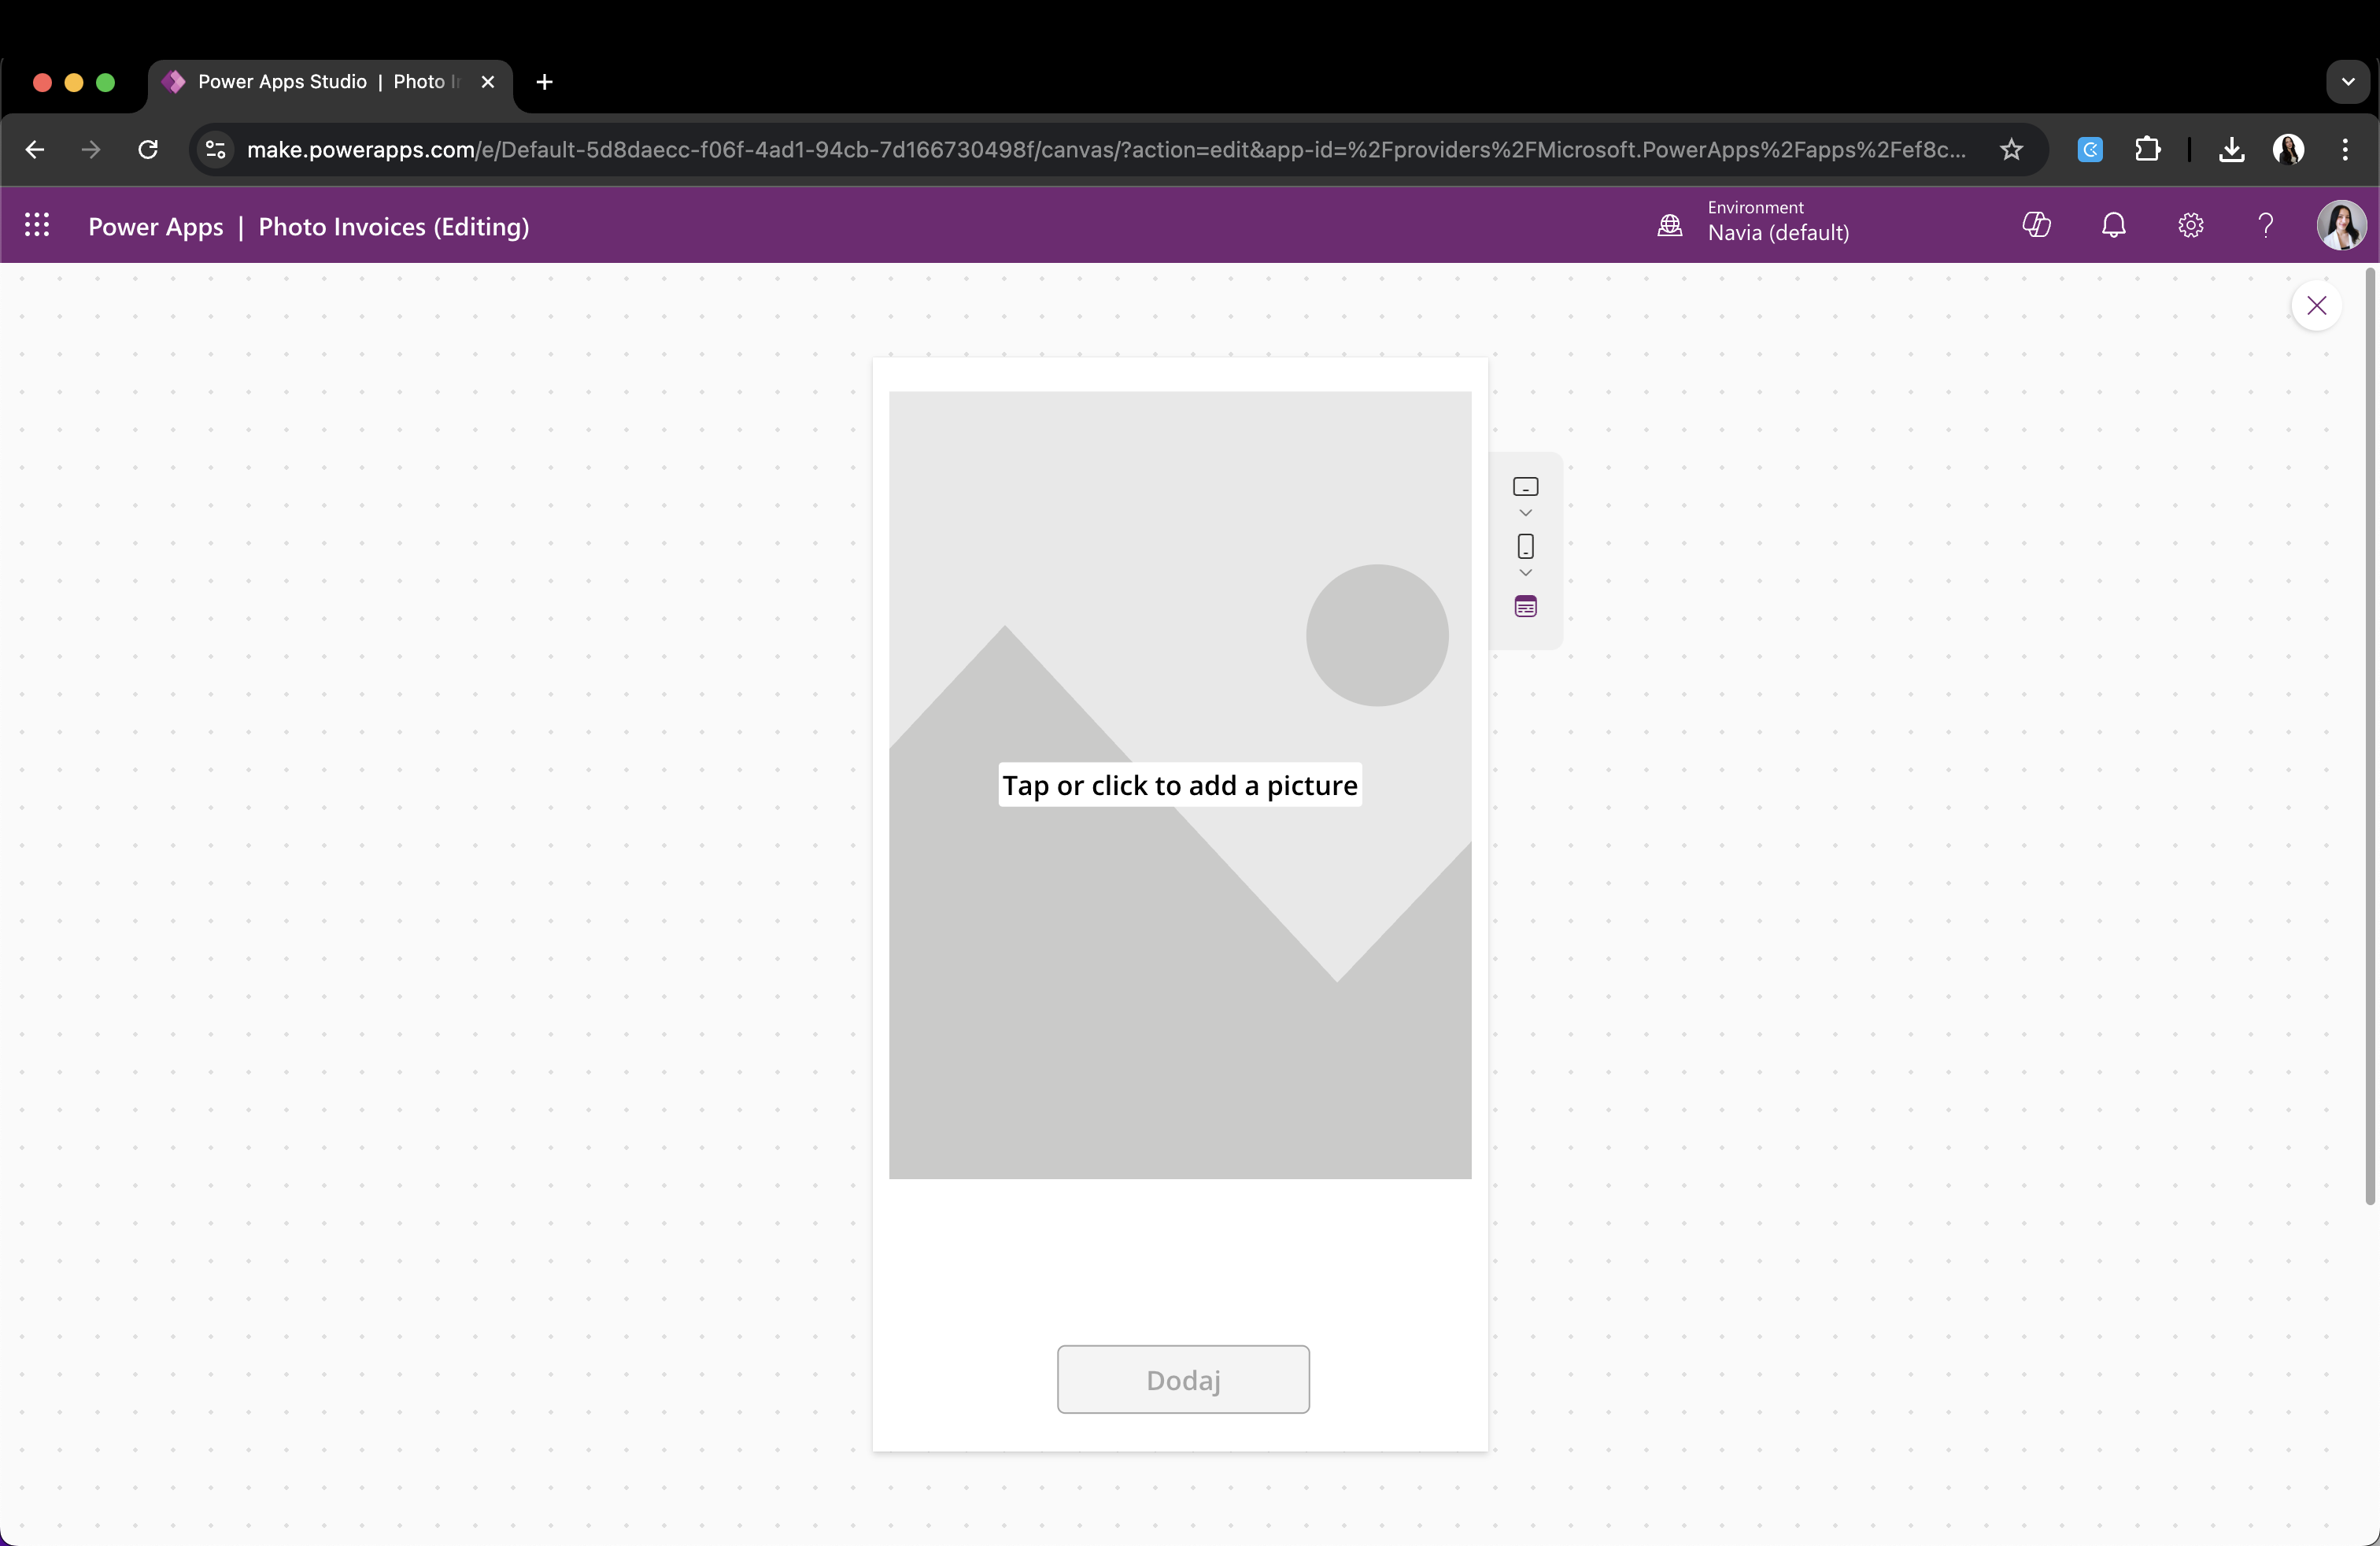
Task: Open the help question mark
Action: [2266, 226]
